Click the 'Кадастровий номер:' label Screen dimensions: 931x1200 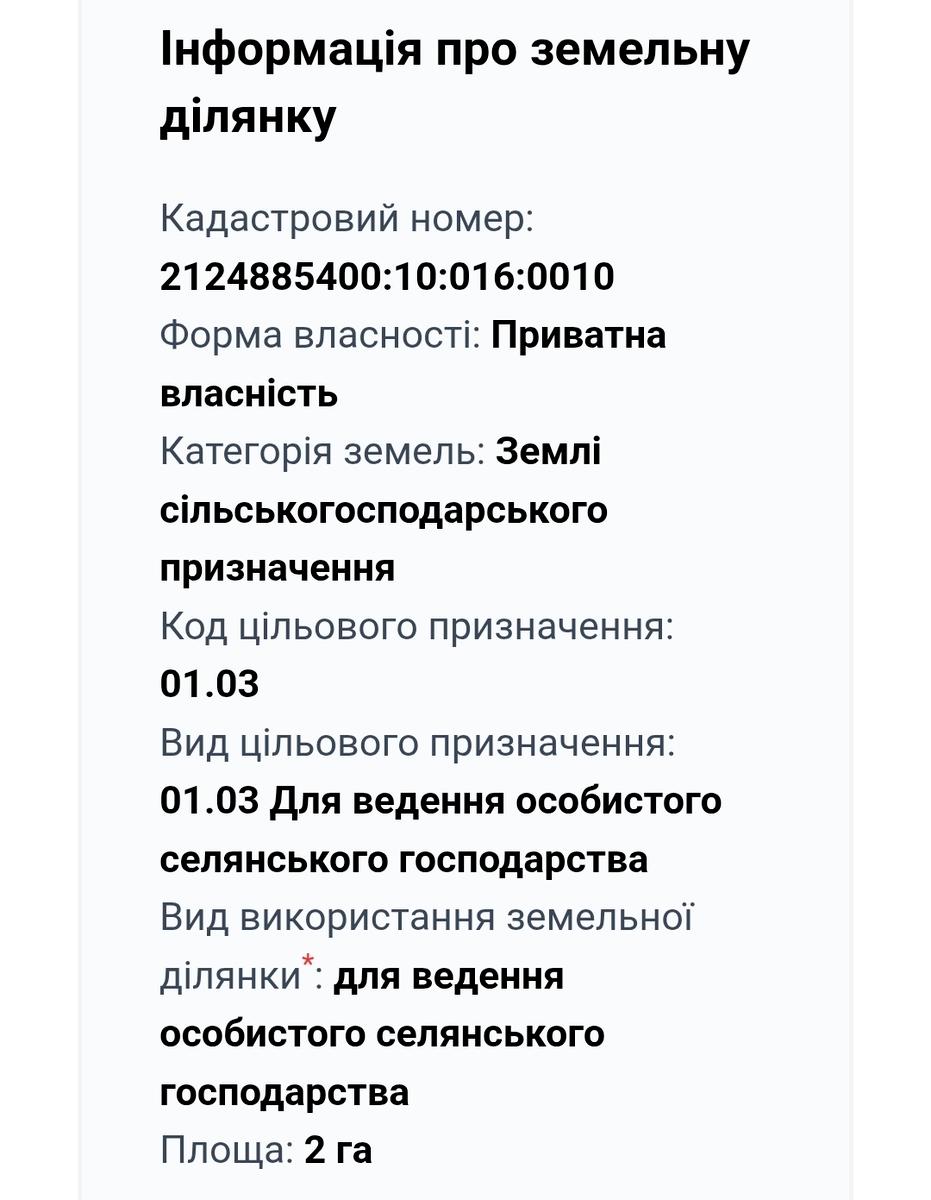point(347,218)
